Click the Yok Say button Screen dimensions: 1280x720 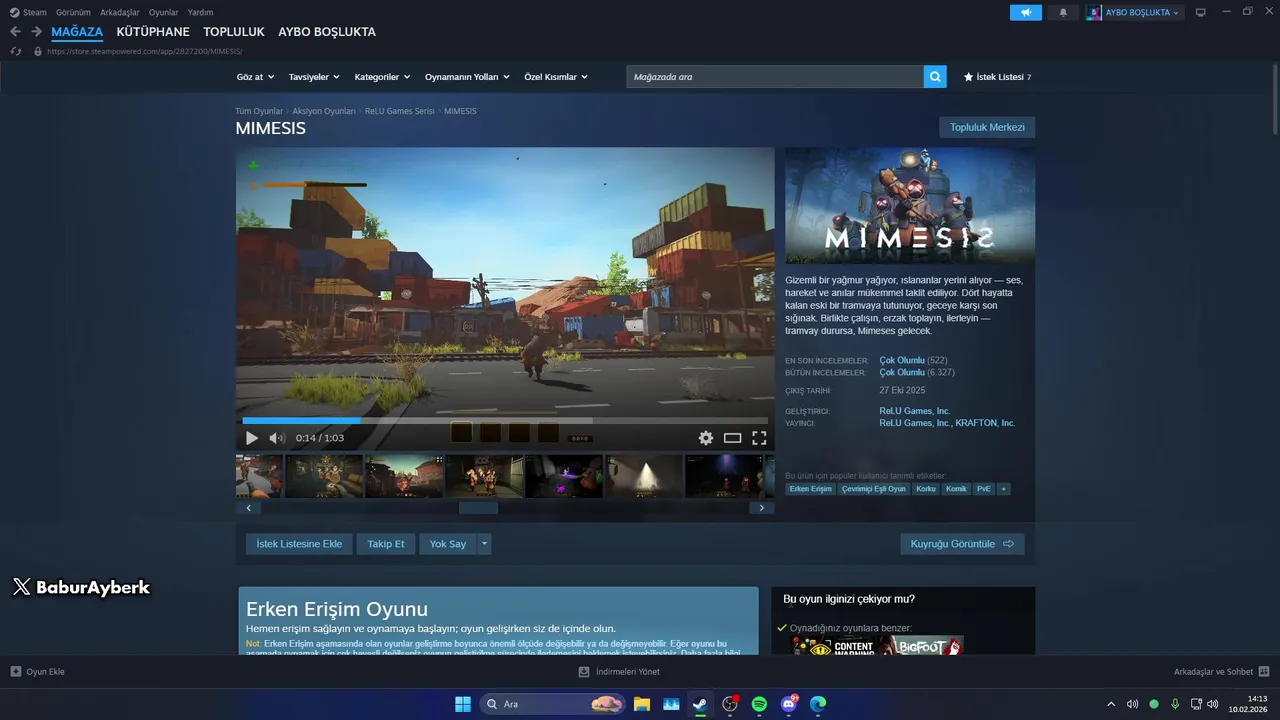pyautogui.click(x=448, y=544)
